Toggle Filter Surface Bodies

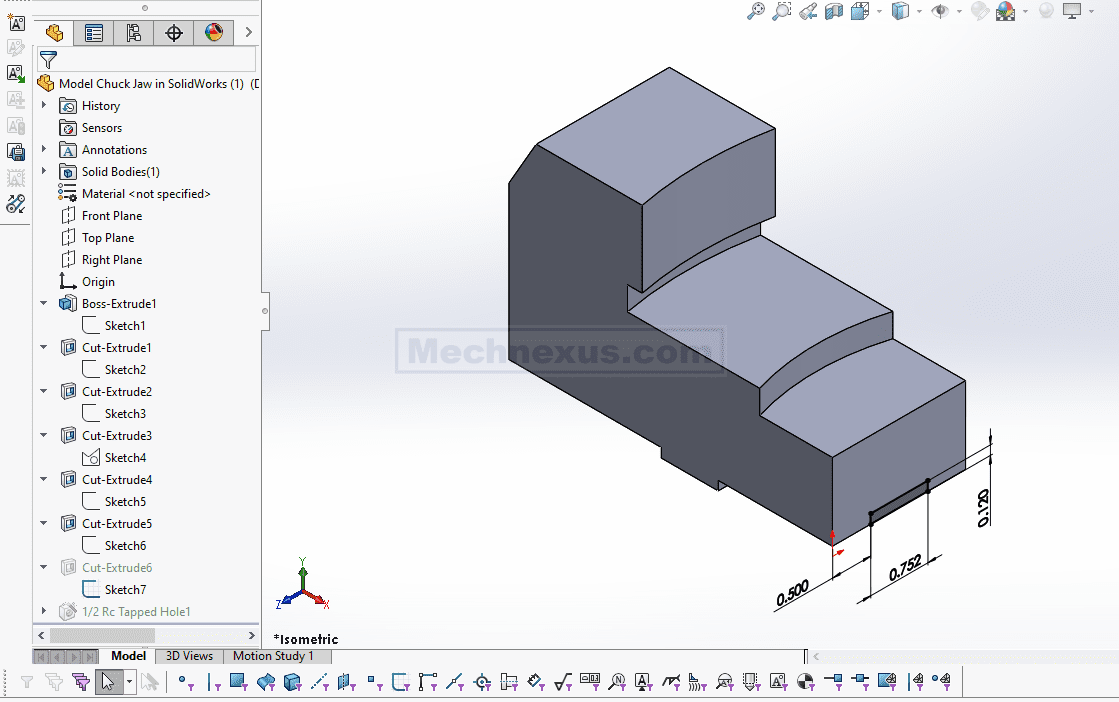coord(266,683)
